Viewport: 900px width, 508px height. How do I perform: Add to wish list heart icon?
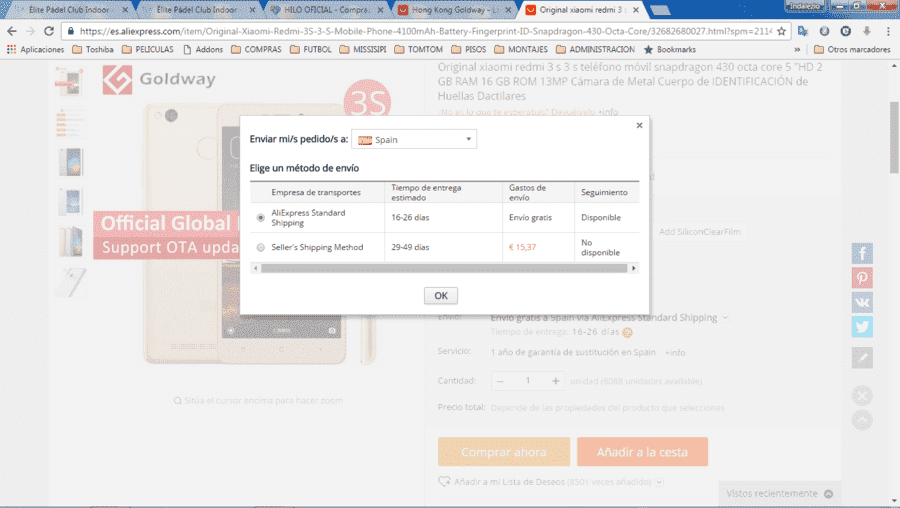pos(444,482)
